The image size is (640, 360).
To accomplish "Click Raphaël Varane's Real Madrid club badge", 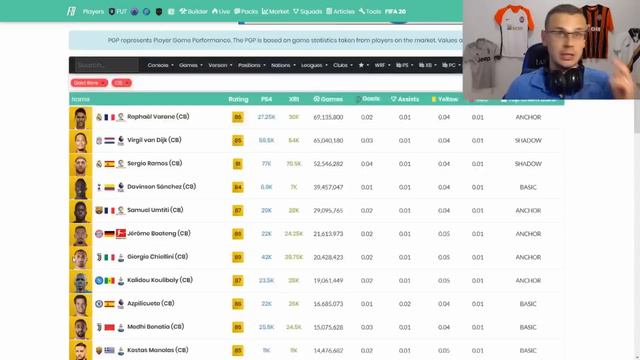I will coord(99,117).
